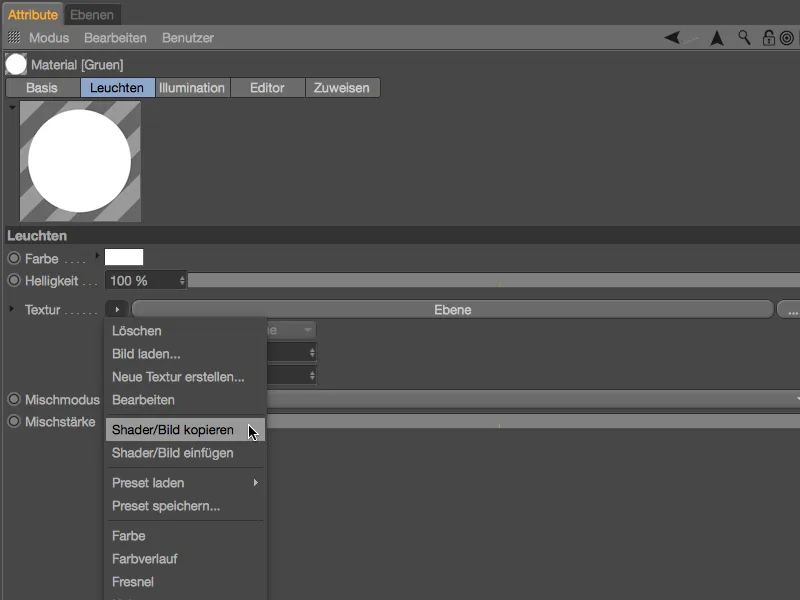This screenshot has height=600, width=800.
Task: Click the white sphere material preview
Action: (x=80, y=161)
